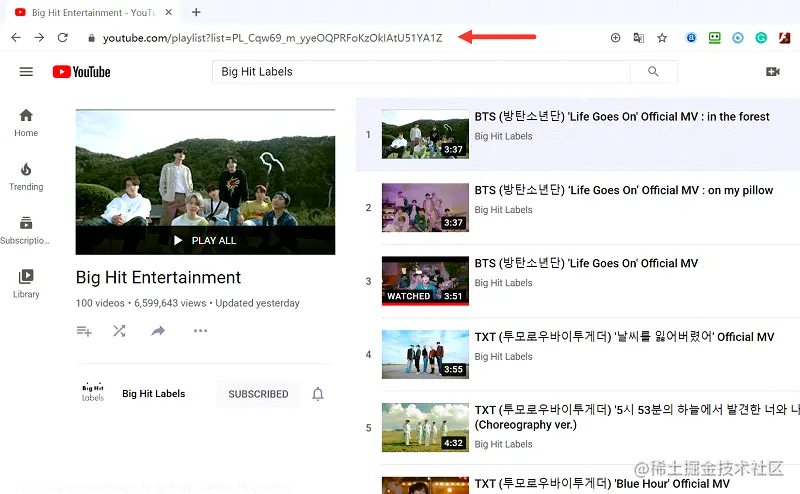Reload the page with the refresh icon
800x494 pixels.
63,37
